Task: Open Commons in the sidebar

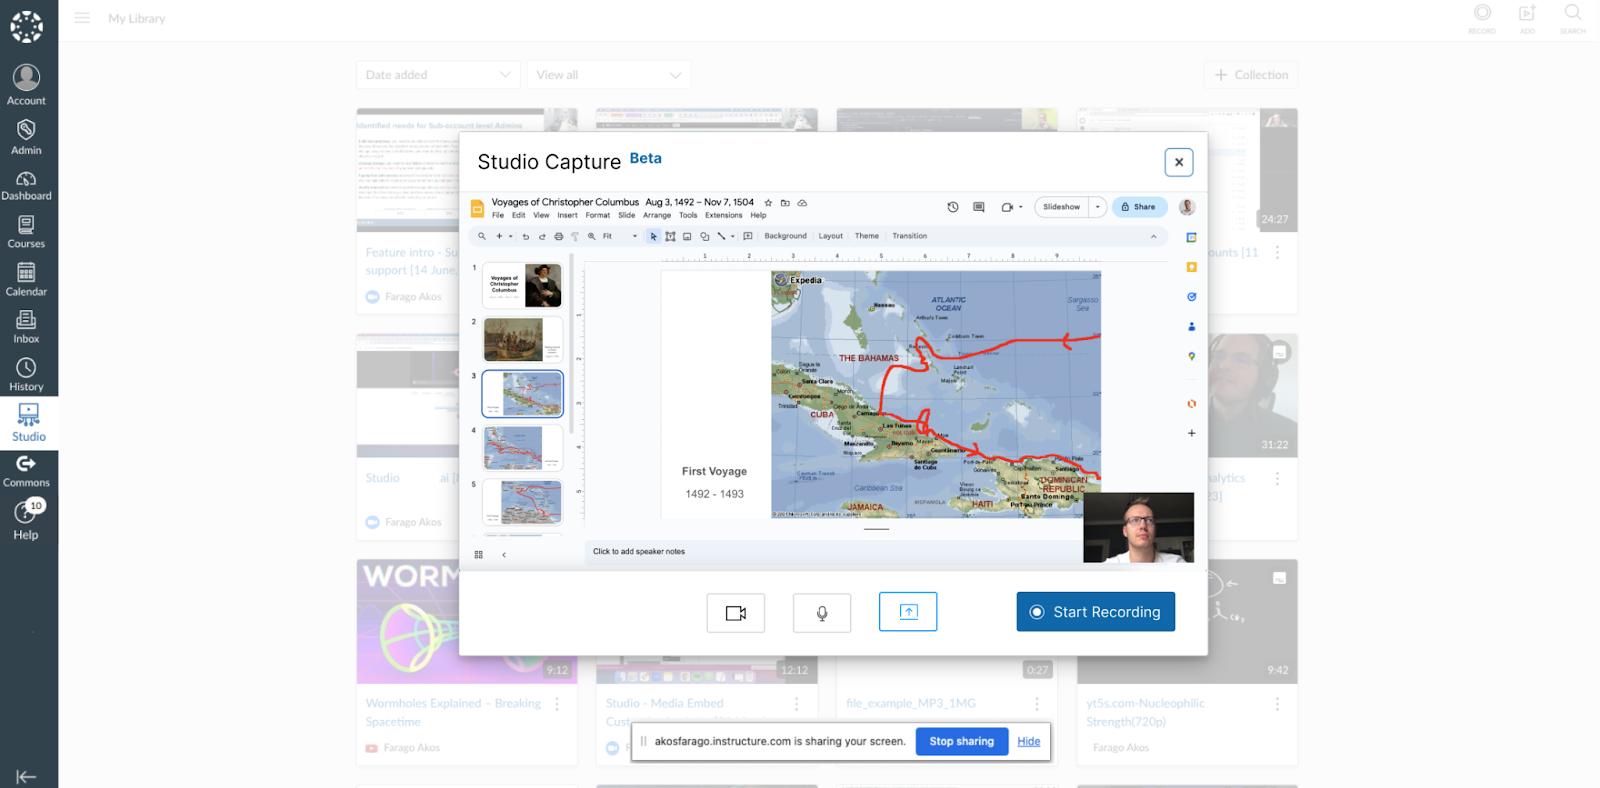Action: pyautogui.click(x=26, y=471)
